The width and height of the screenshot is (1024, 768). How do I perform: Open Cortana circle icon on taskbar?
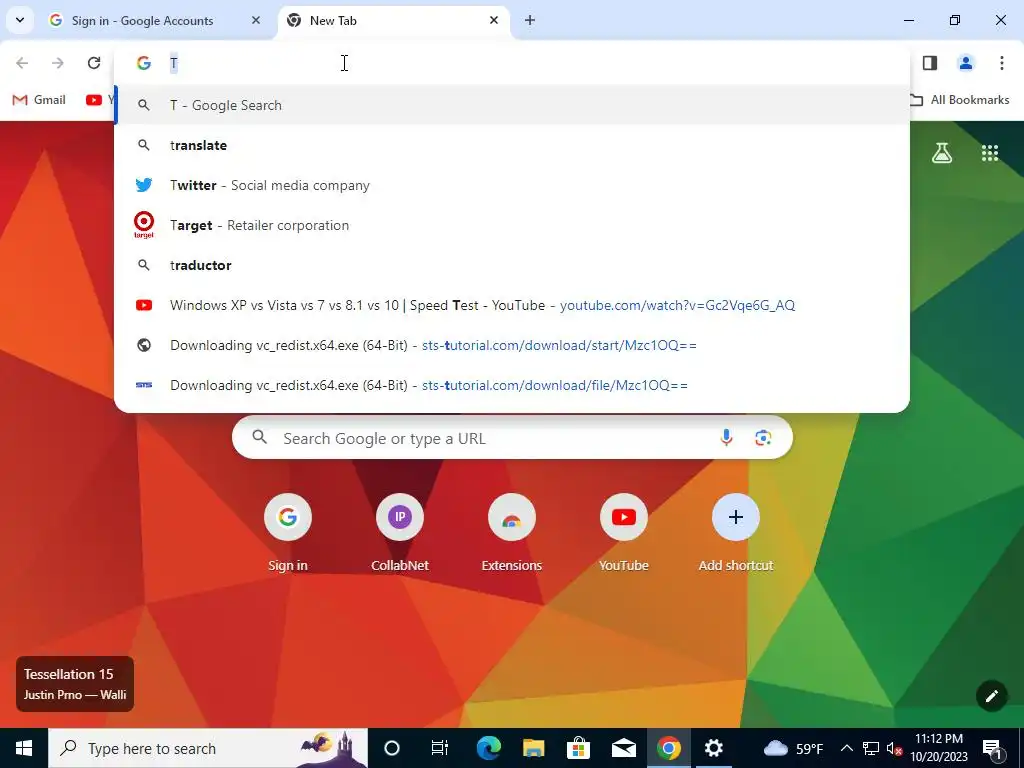[392, 748]
